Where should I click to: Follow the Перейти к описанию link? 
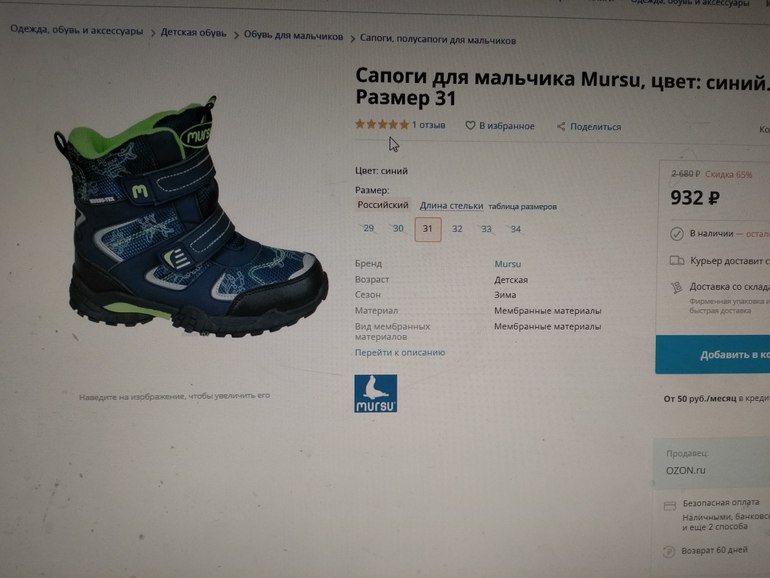(400, 353)
